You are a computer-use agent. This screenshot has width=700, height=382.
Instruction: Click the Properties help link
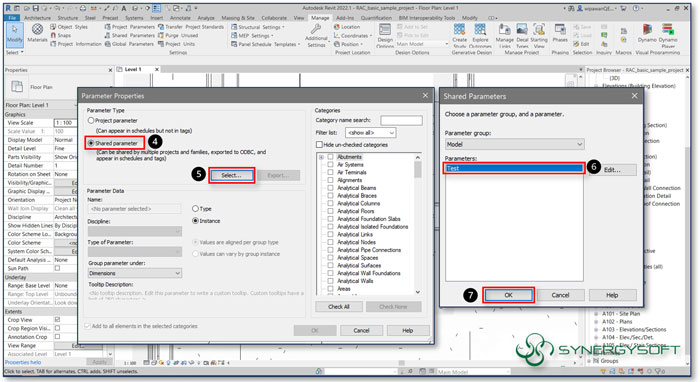[23, 362]
